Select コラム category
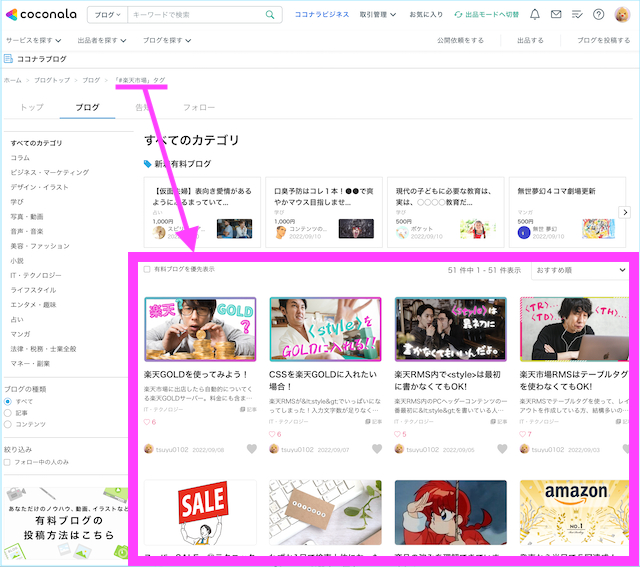This screenshot has height=567, width=640. pyautogui.click(x=20, y=158)
